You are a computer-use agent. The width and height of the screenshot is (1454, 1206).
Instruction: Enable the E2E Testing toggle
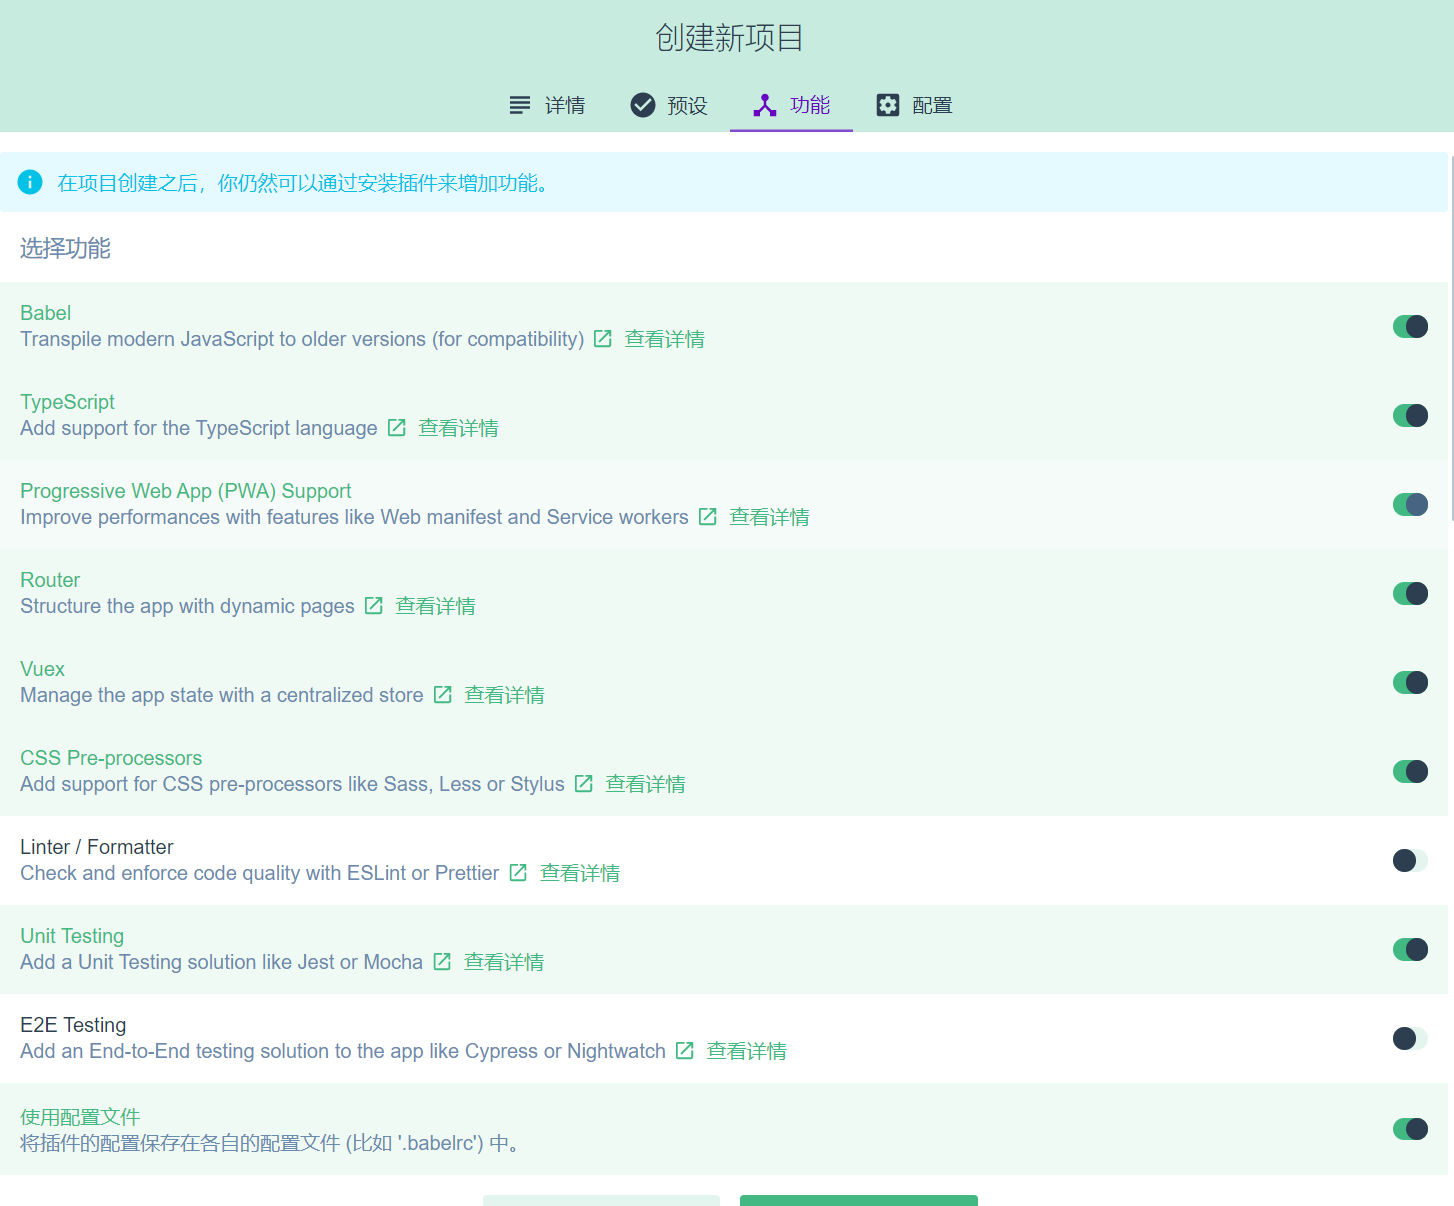(x=1410, y=1038)
